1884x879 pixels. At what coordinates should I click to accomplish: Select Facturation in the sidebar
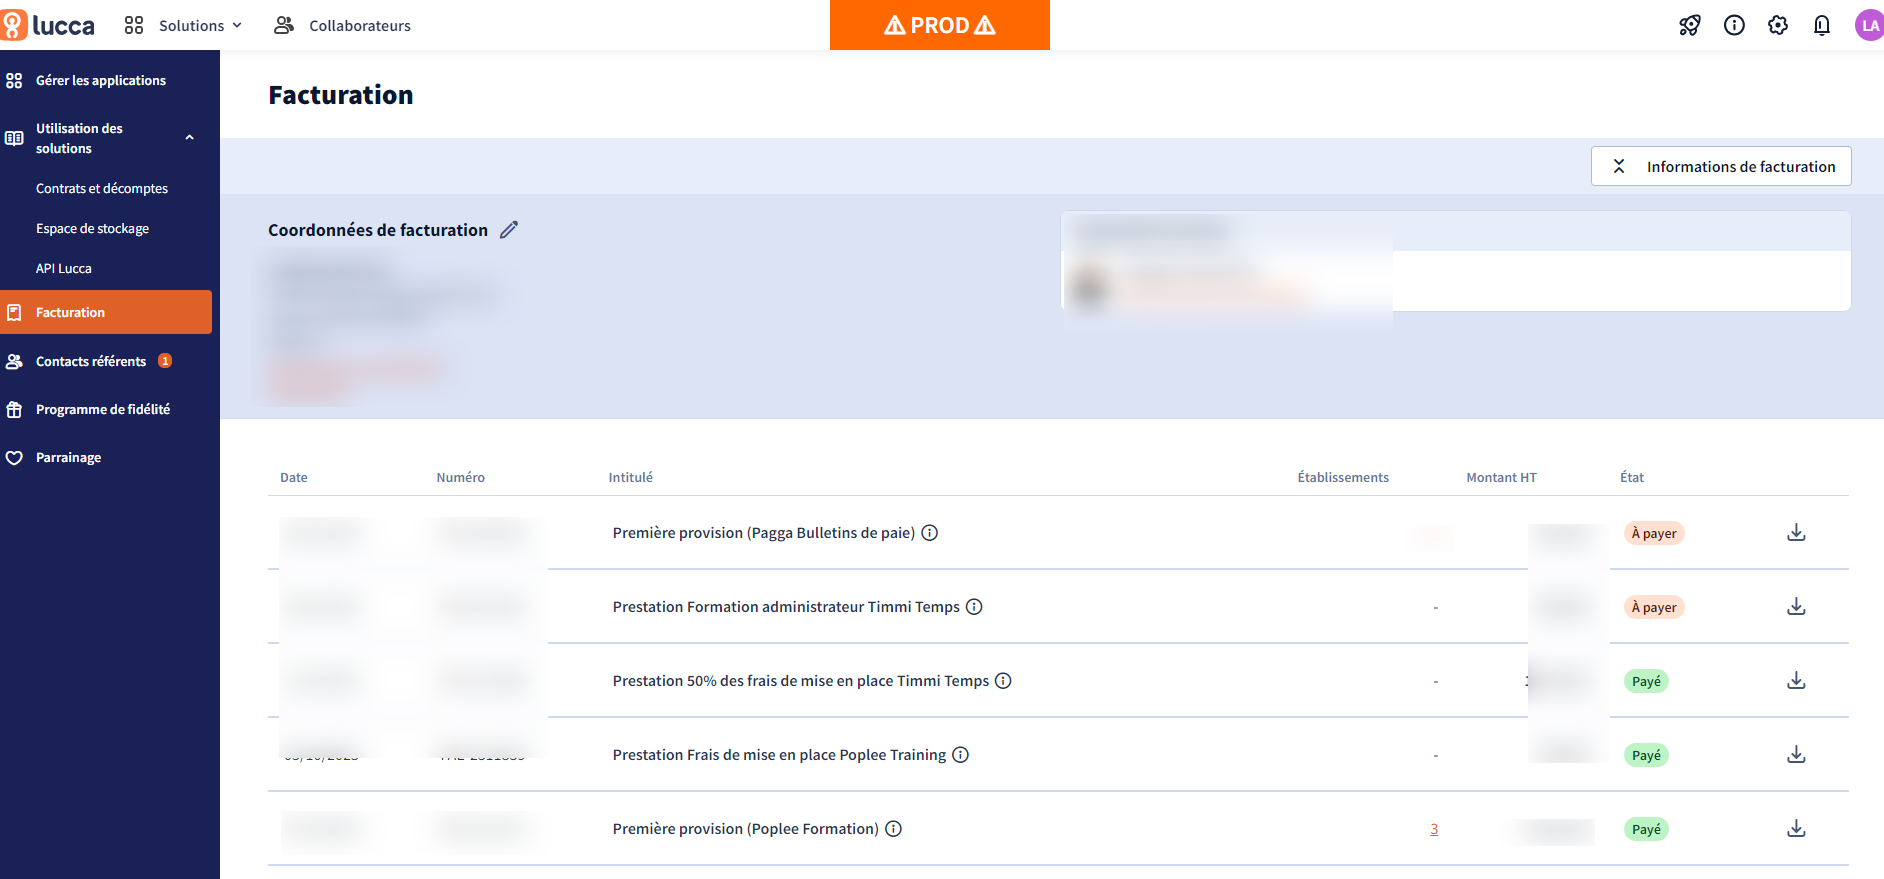pyautogui.click(x=106, y=312)
